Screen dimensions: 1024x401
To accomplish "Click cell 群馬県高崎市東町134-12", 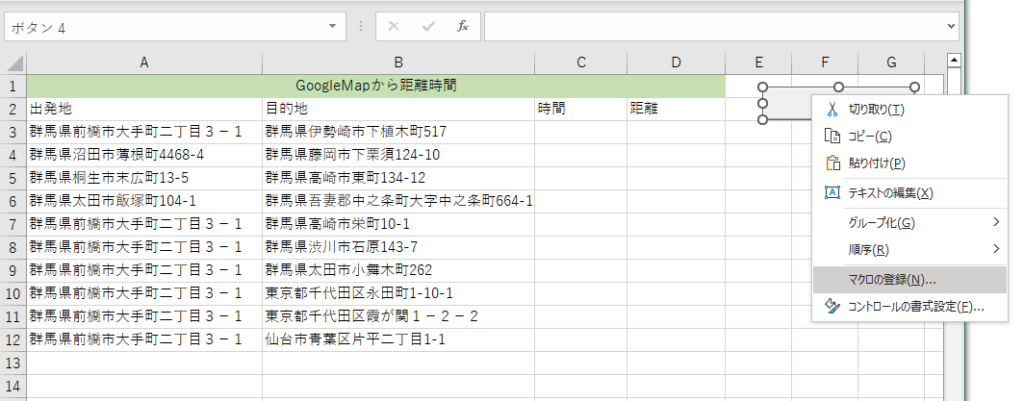I will pos(398,178).
